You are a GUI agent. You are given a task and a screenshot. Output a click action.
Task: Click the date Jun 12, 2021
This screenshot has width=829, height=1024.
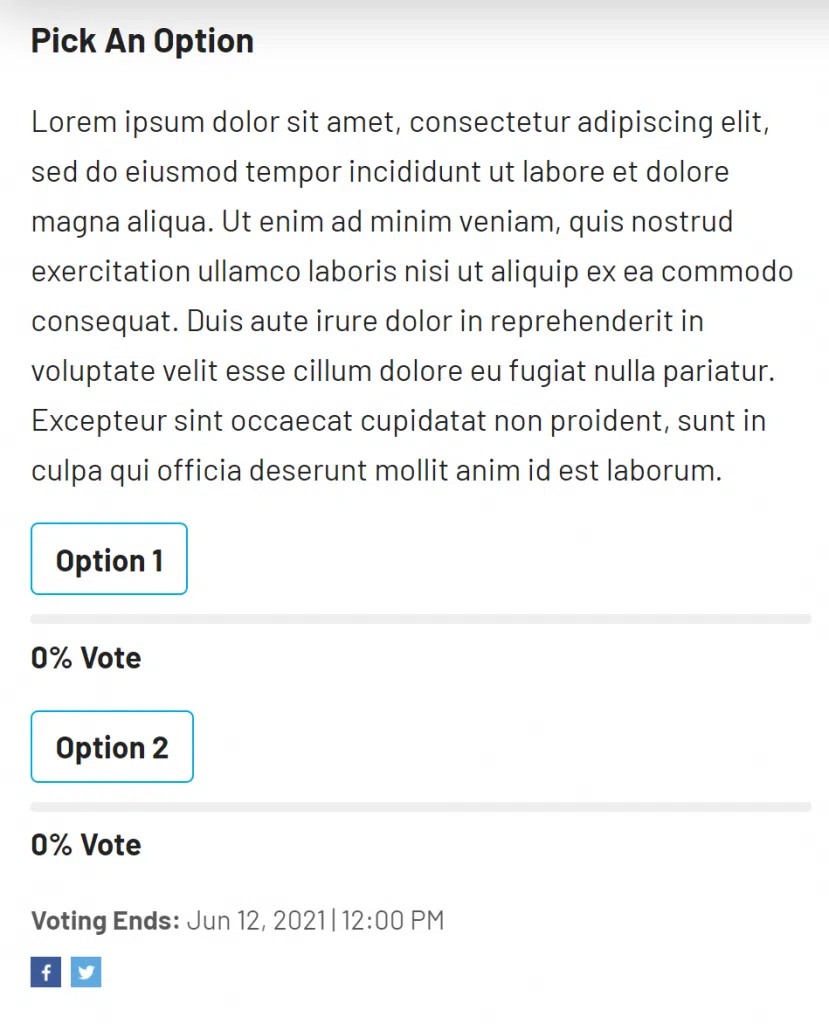256,920
